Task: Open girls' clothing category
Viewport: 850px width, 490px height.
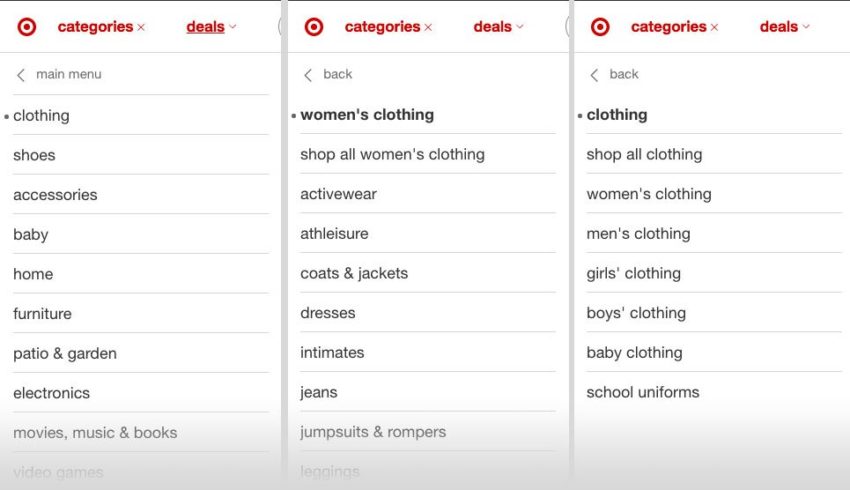Action: click(x=633, y=273)
